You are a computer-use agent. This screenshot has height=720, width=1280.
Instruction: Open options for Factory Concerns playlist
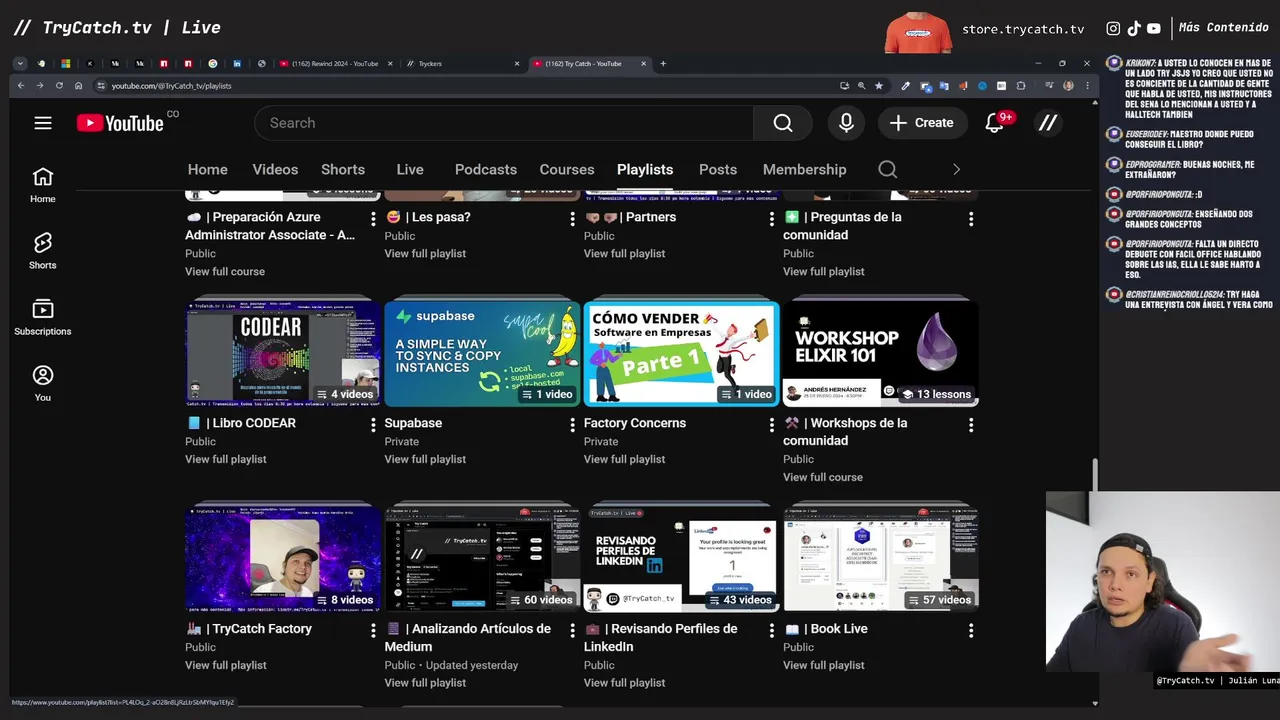771,424
